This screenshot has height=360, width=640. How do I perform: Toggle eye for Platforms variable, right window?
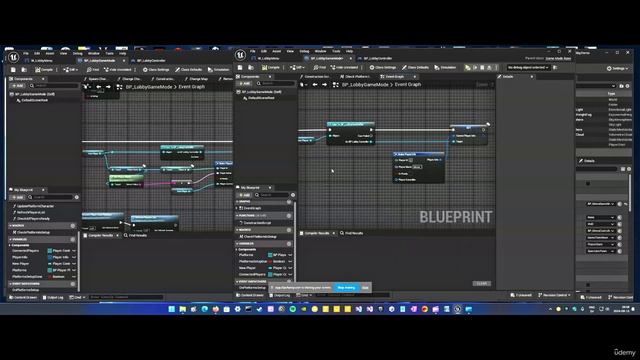click(290, 255)
